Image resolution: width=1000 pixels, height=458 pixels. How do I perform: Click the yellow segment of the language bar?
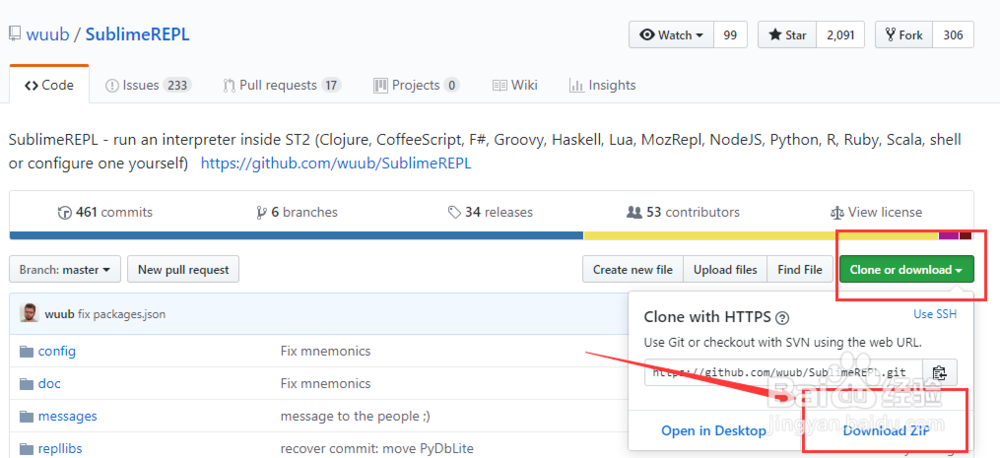pyautogui.click(x=761, y=235)
